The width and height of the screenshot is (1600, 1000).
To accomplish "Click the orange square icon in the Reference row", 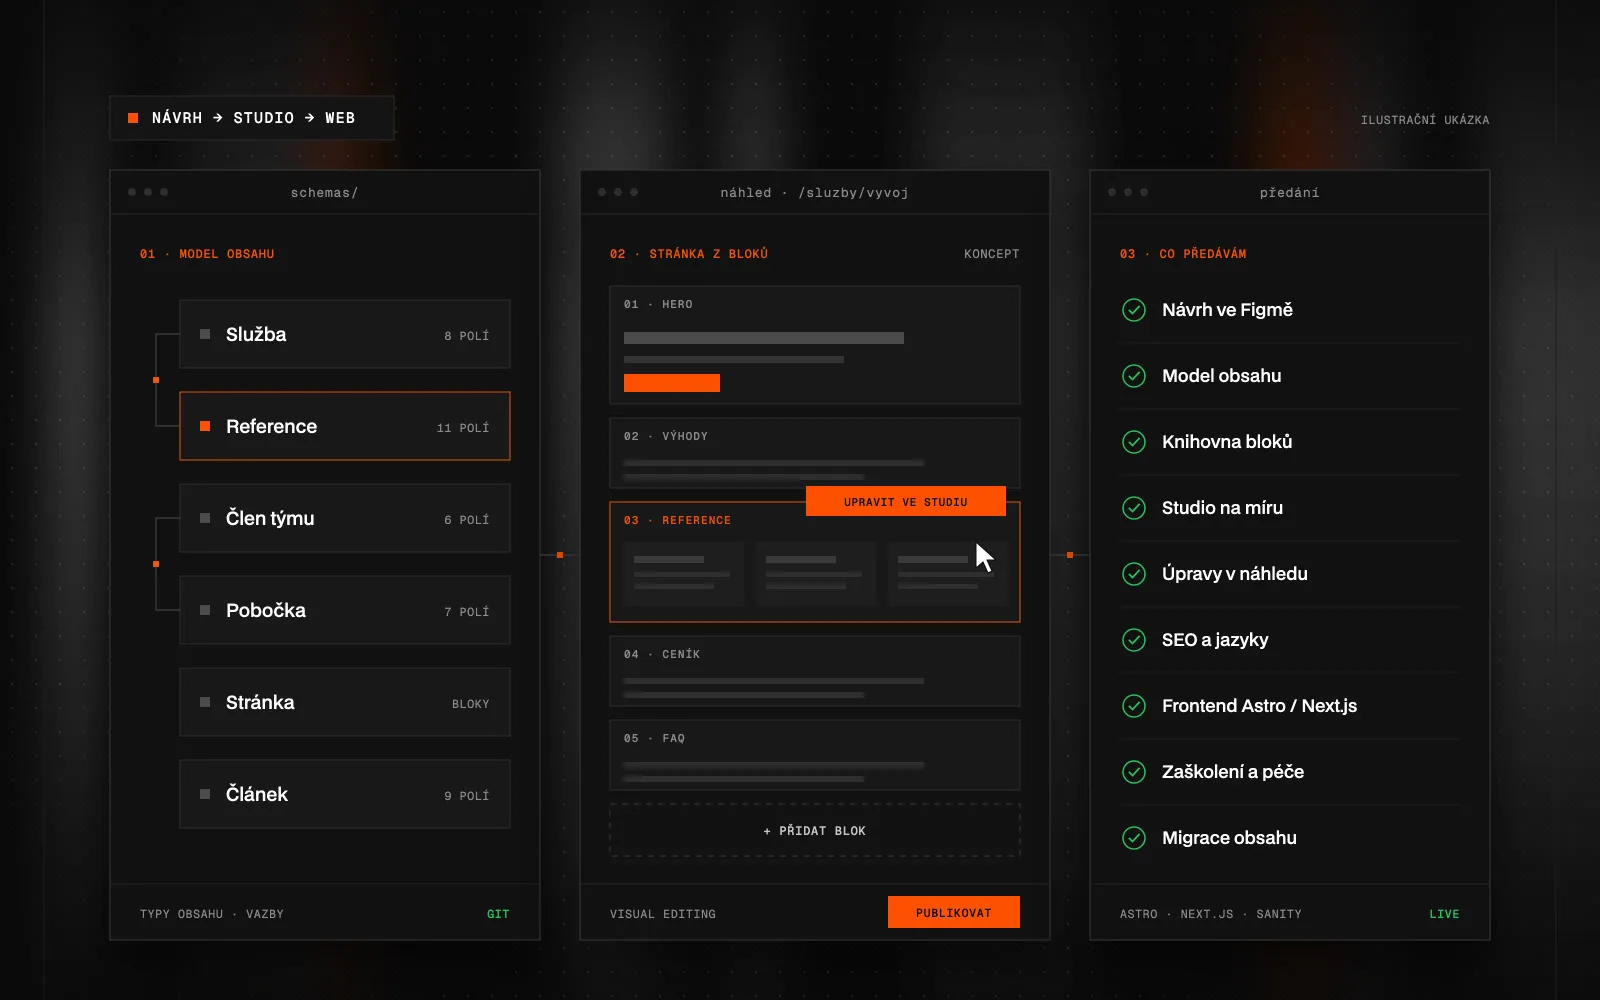I will [x=205, y=426].
